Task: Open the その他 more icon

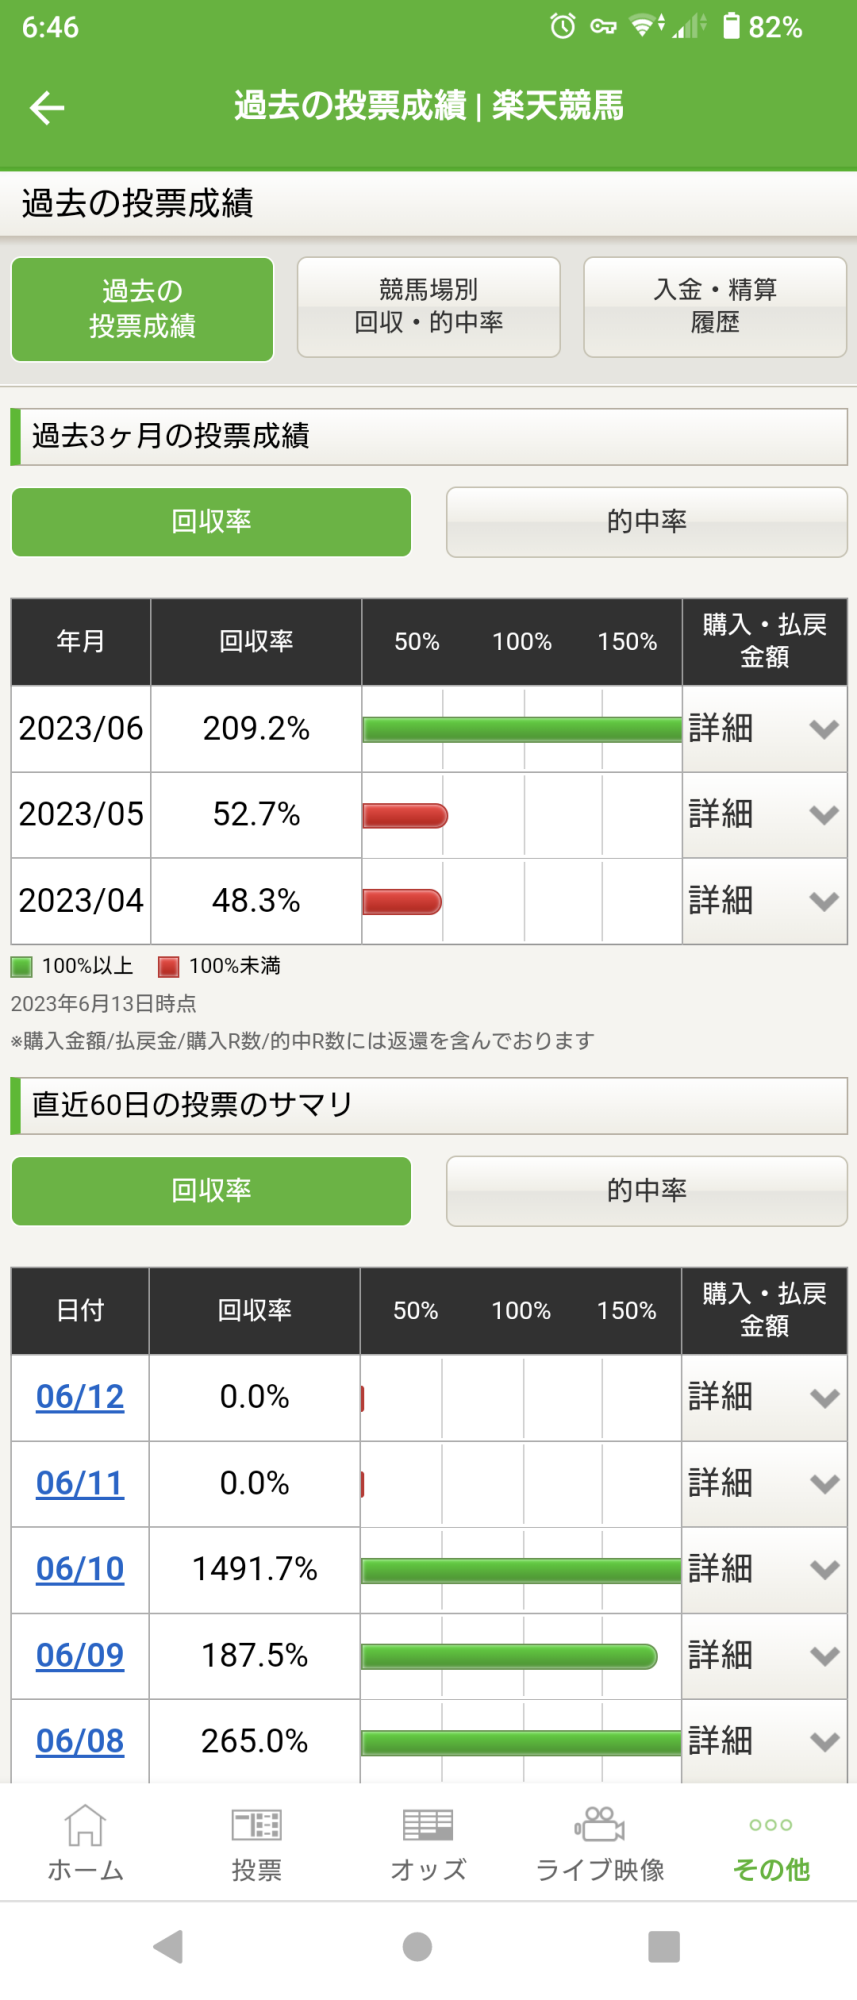Action: pyautogui.click(x=771, y=1843)
